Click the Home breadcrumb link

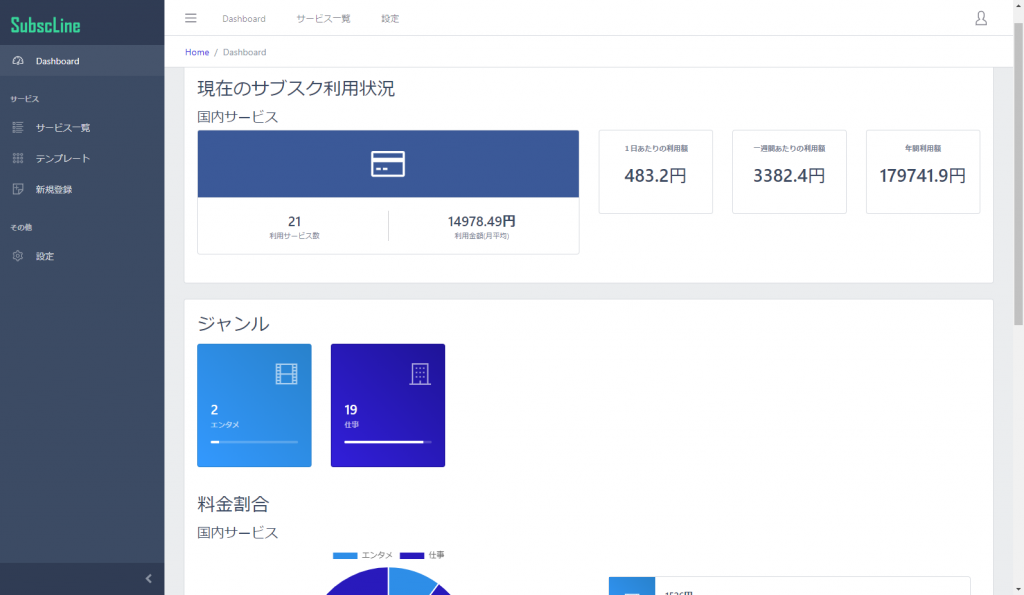point(197,52)
